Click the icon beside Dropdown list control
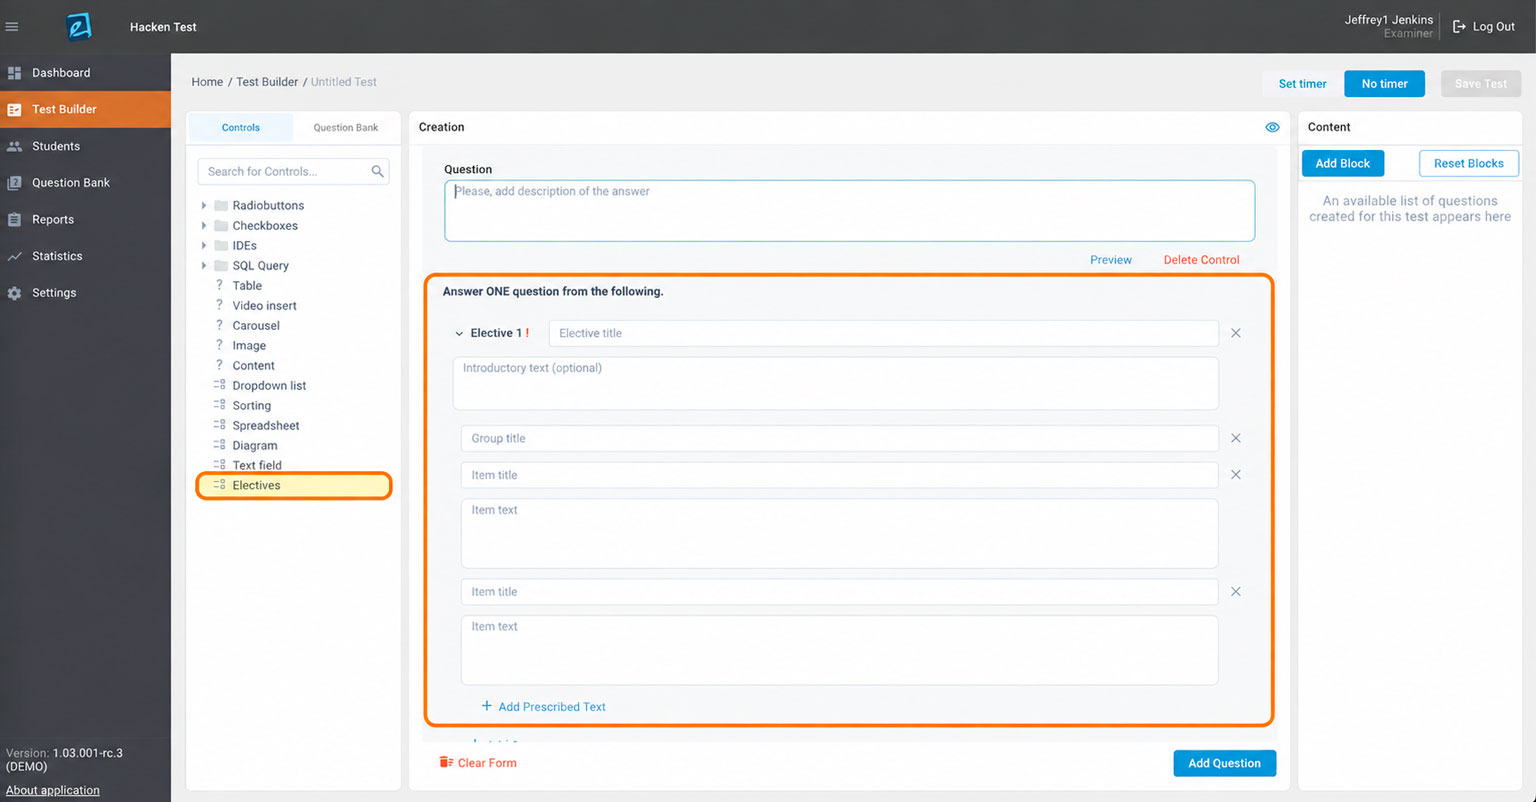Image resolution: width=1536 pixels, height=802 pixels. (x=219, y=385)
